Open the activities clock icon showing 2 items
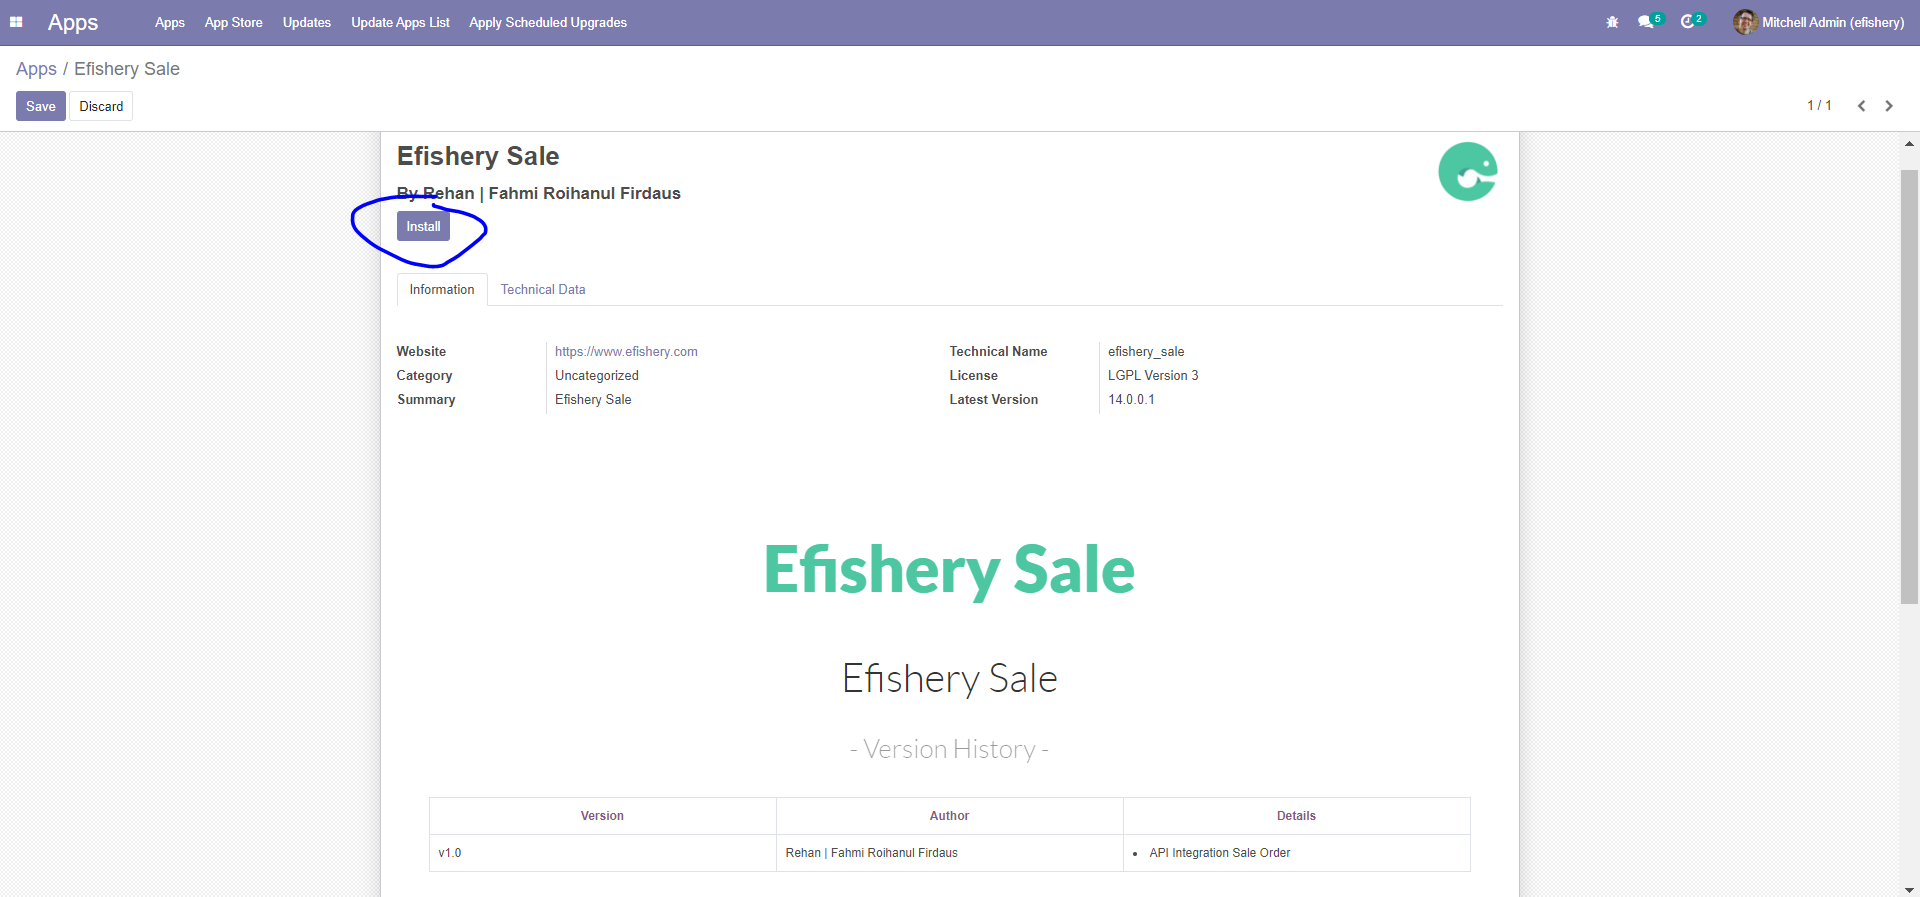1920x897 pixels. coord(1691,21)
